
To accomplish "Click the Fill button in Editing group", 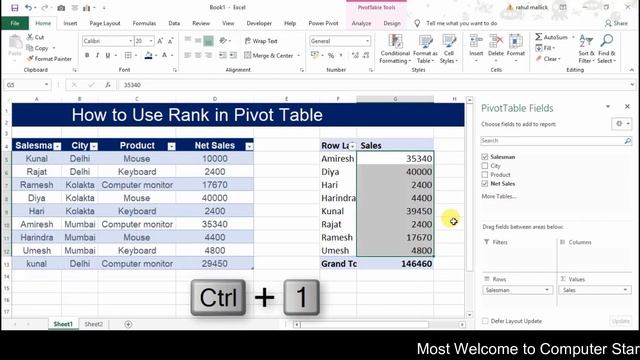I will 545,48.
